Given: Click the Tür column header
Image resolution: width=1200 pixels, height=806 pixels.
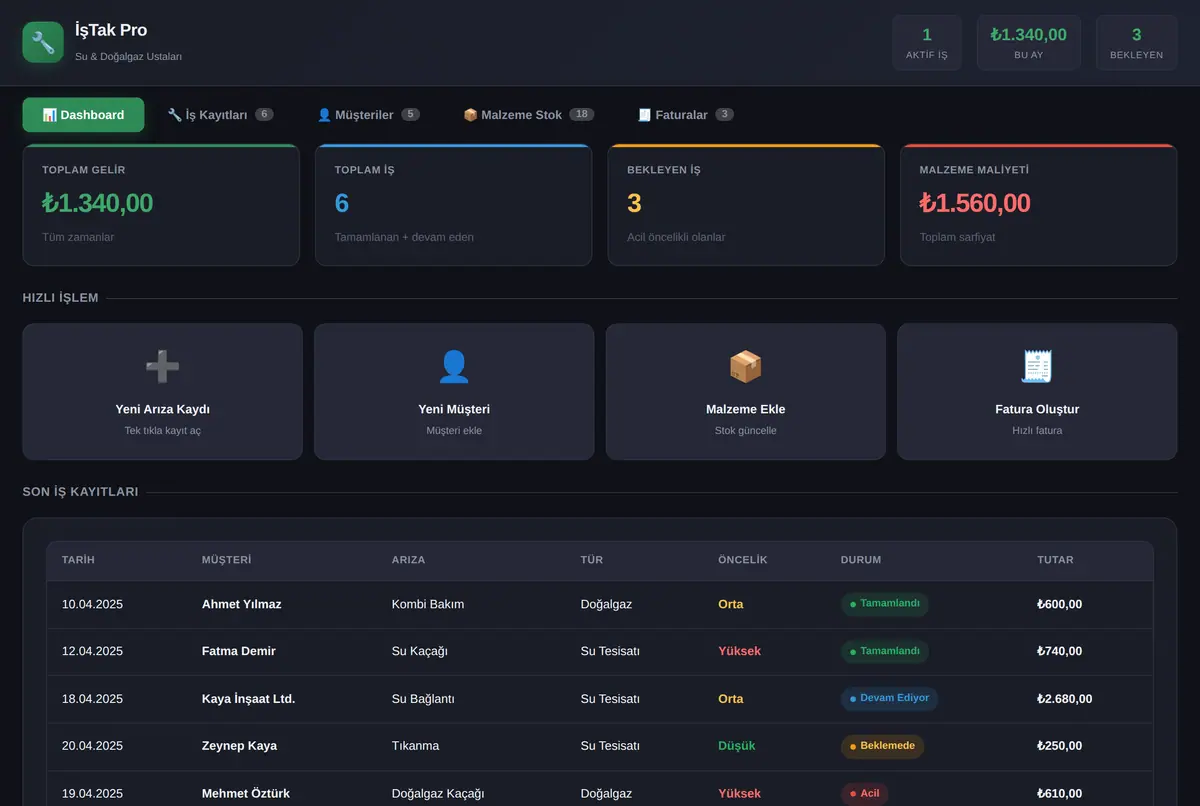Looking at the screenshot, I should coord(592,560).
